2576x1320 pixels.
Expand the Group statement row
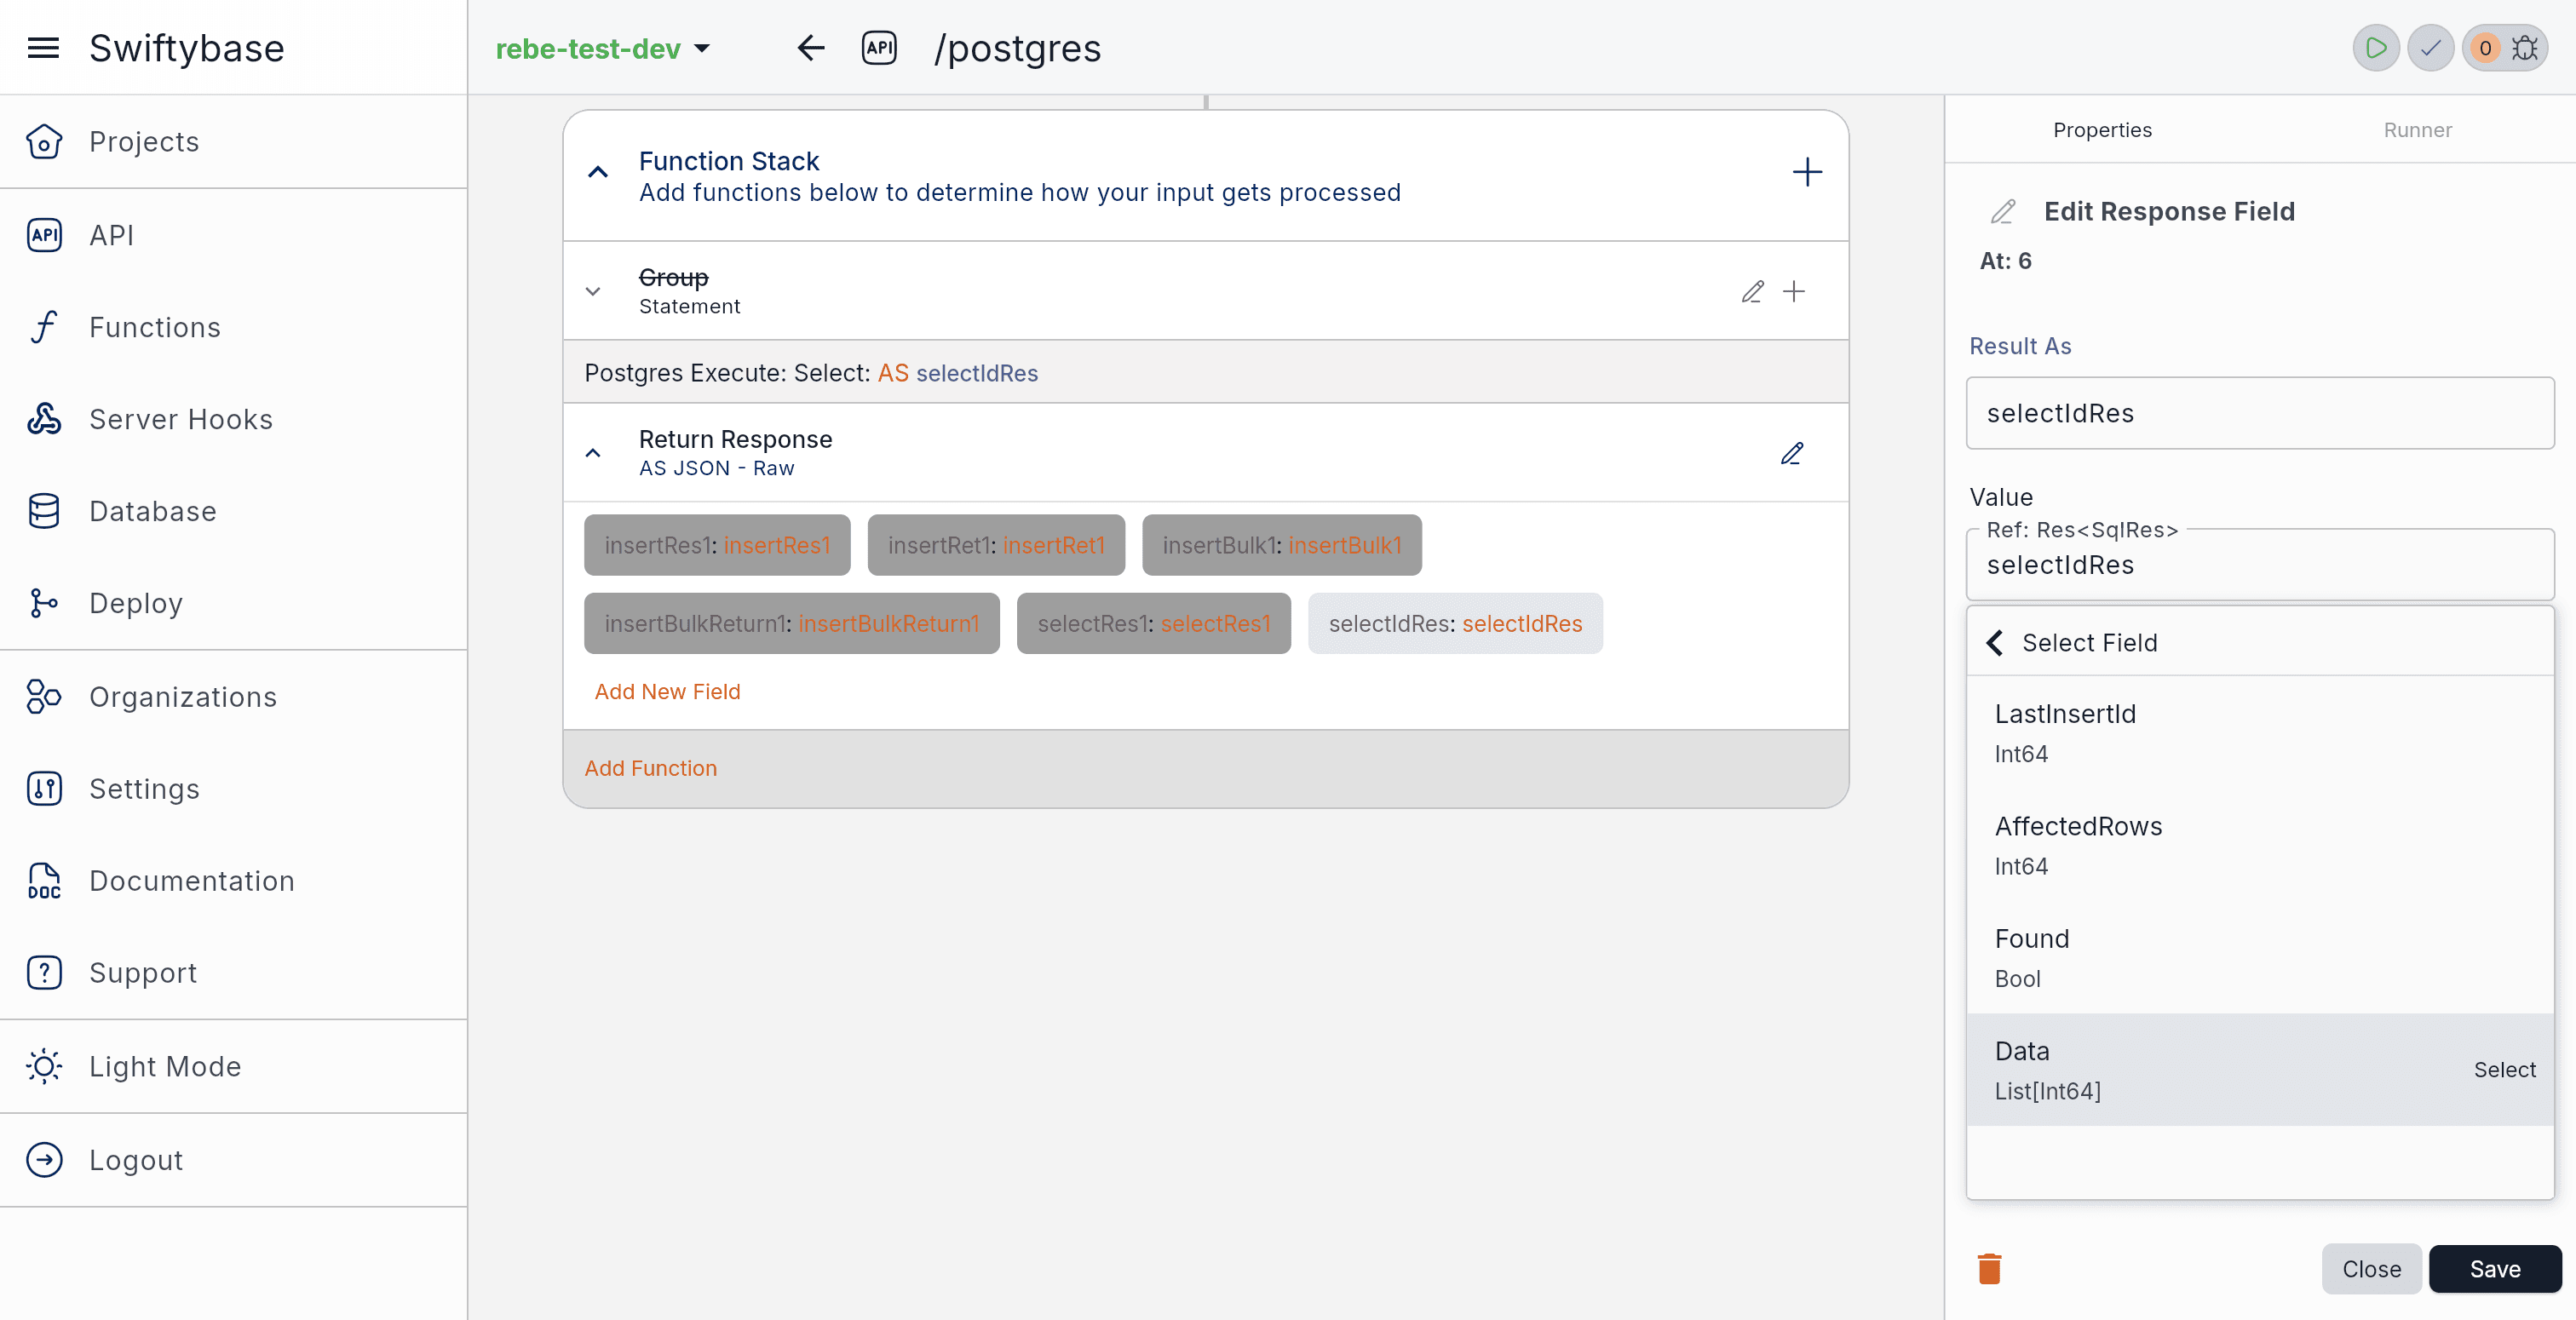(593, 292)
